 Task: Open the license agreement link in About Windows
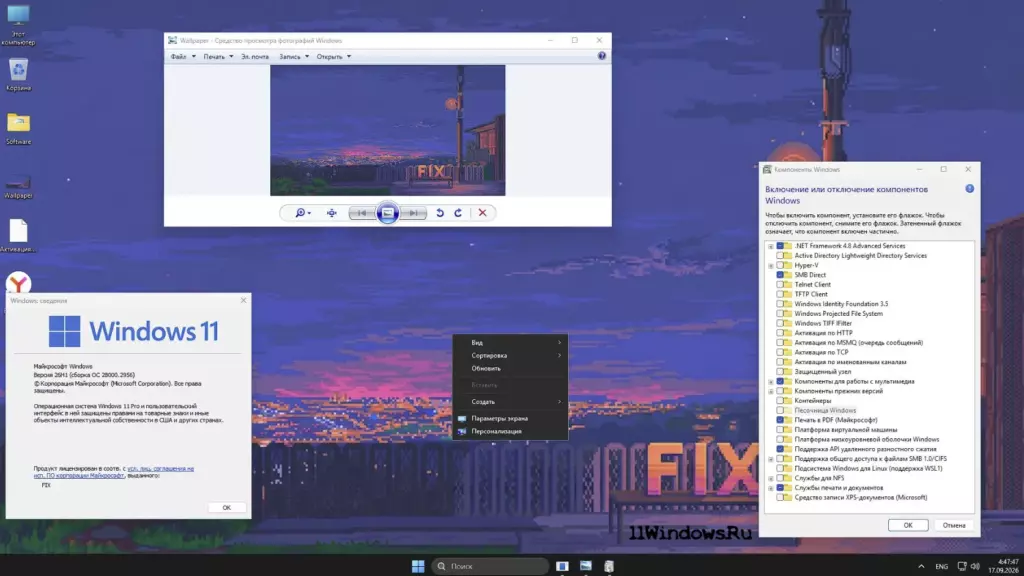coord(114,472)
